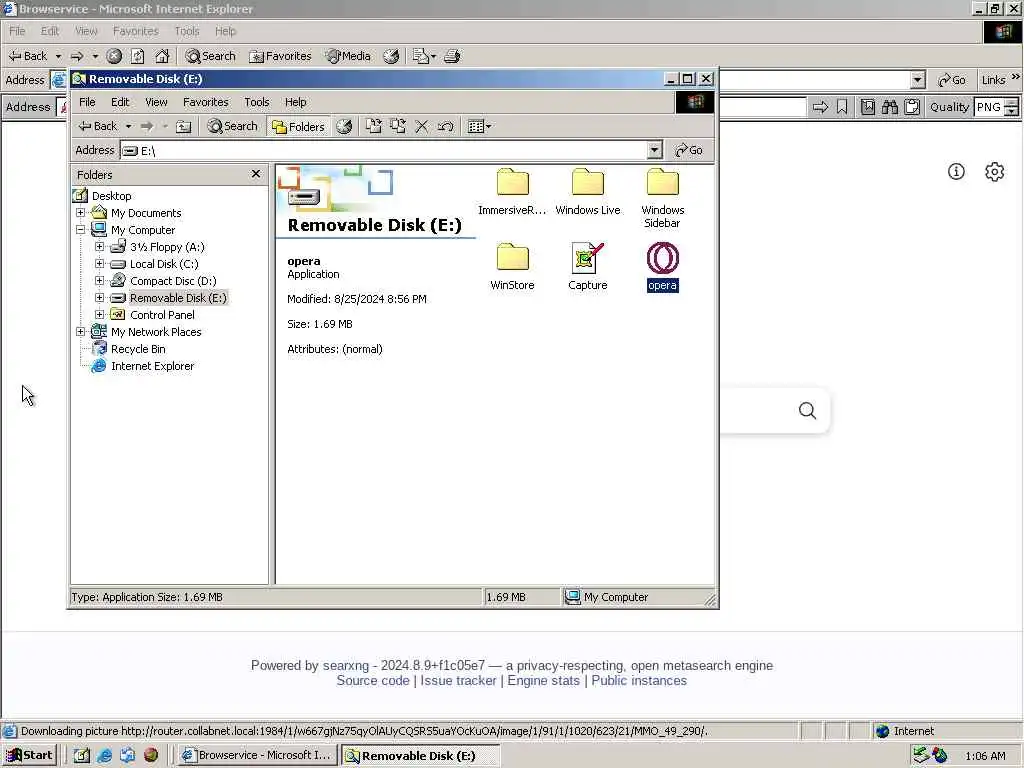
Task: Click Explorer History icon
Action: tap(344, 126)
